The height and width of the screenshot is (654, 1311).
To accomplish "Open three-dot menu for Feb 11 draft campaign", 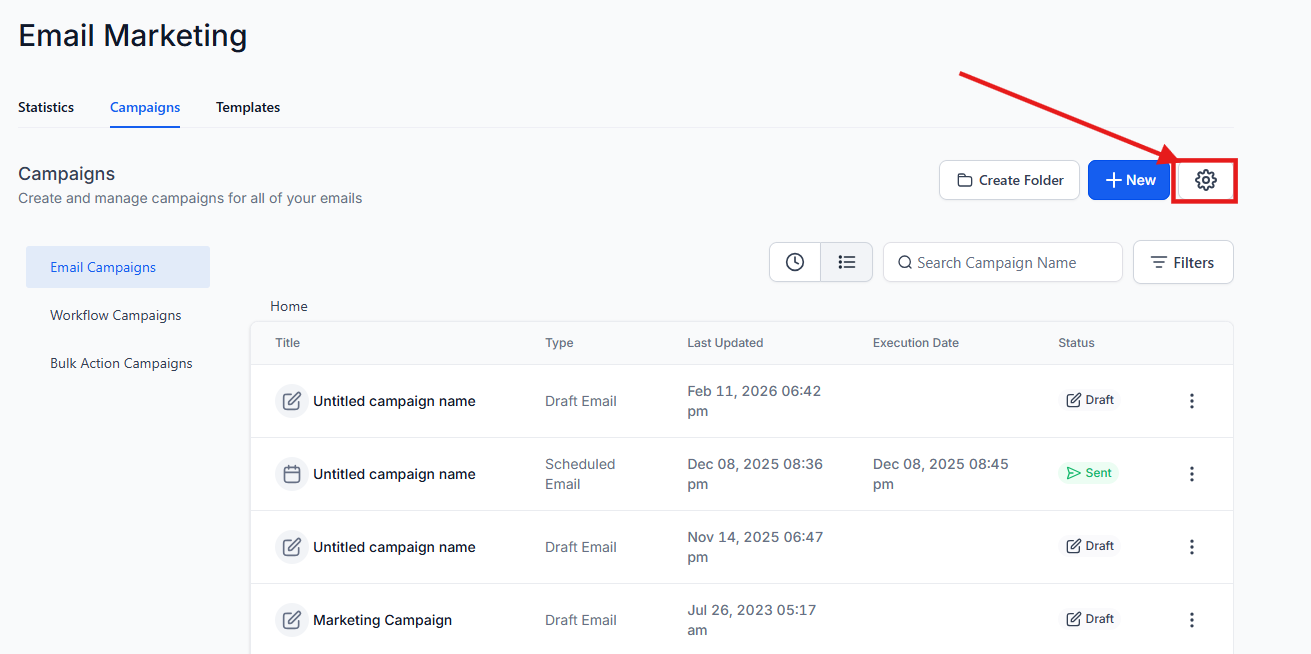I will (1191, 401).
